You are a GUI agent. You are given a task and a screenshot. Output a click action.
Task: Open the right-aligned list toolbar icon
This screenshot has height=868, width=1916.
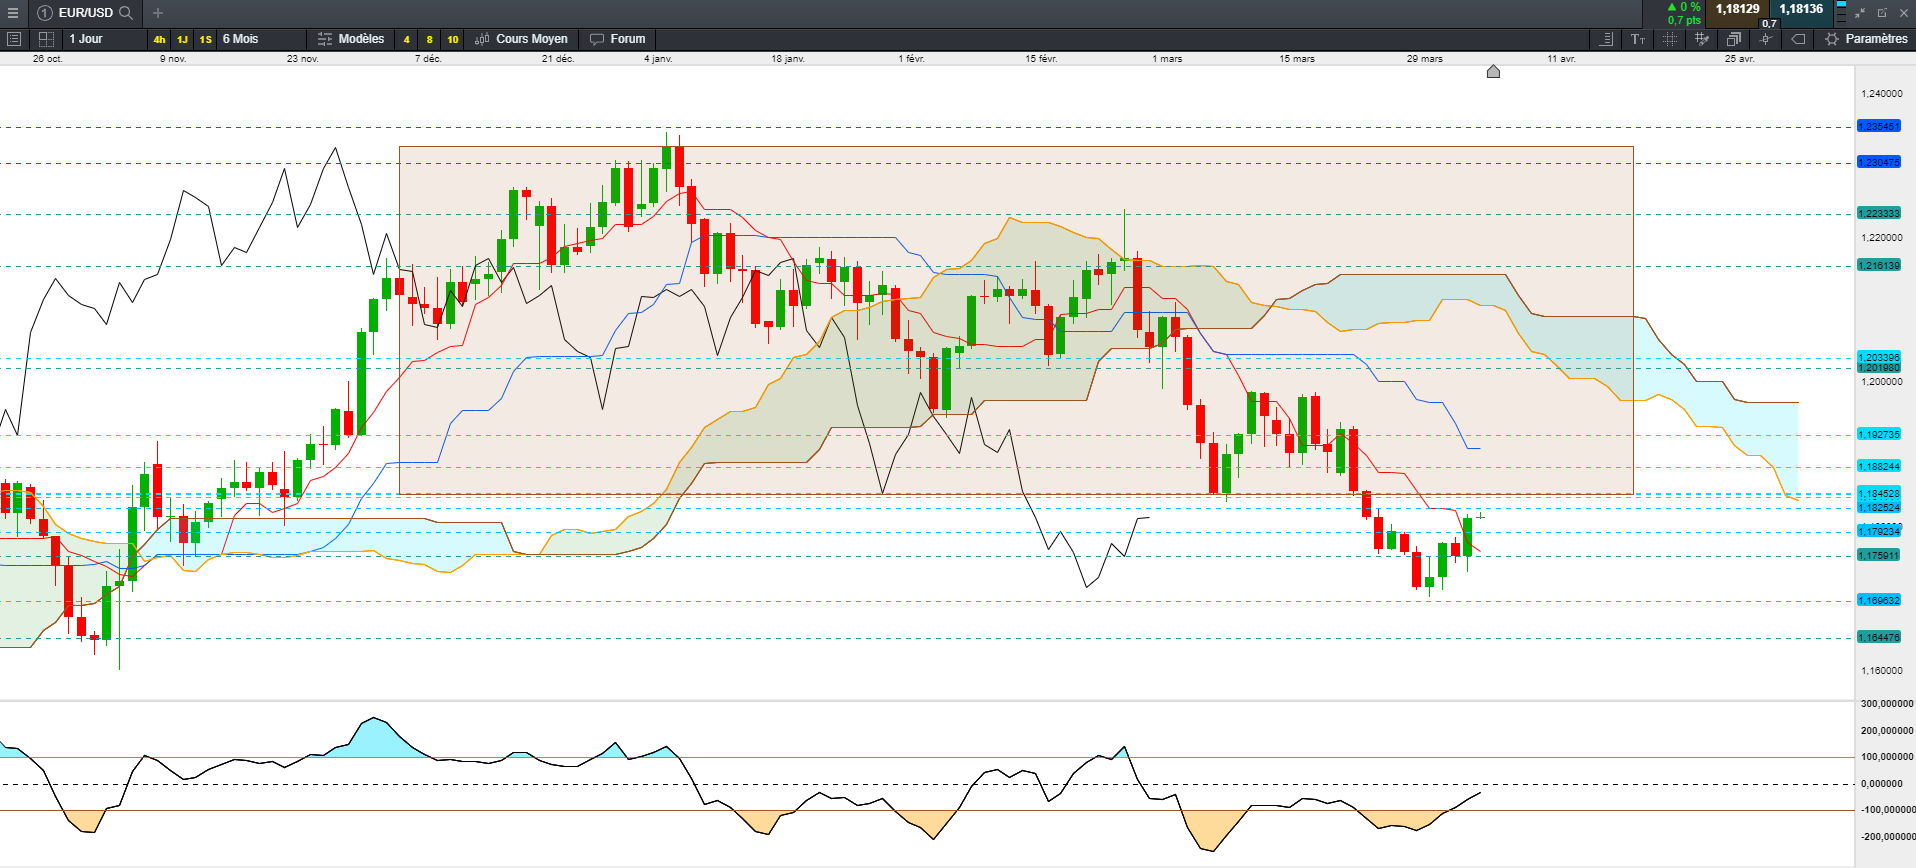click(x=1606, y=39)
